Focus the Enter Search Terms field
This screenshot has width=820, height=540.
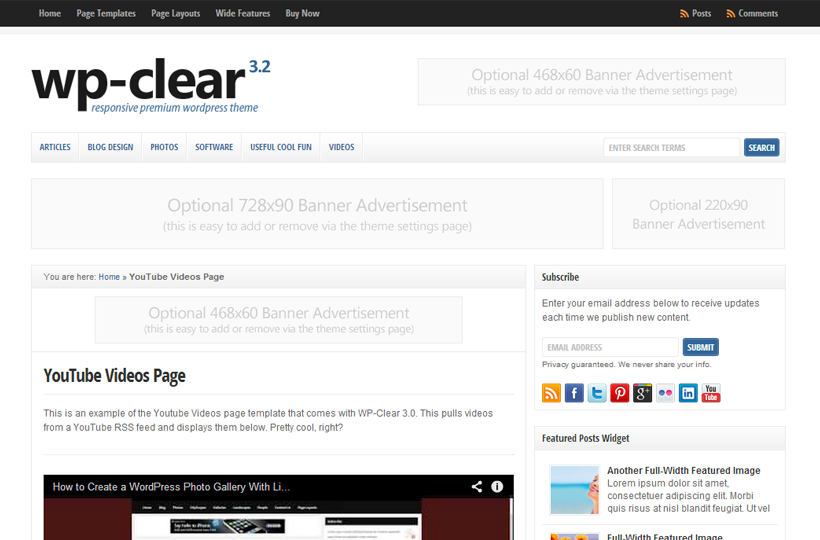(671, 147)
